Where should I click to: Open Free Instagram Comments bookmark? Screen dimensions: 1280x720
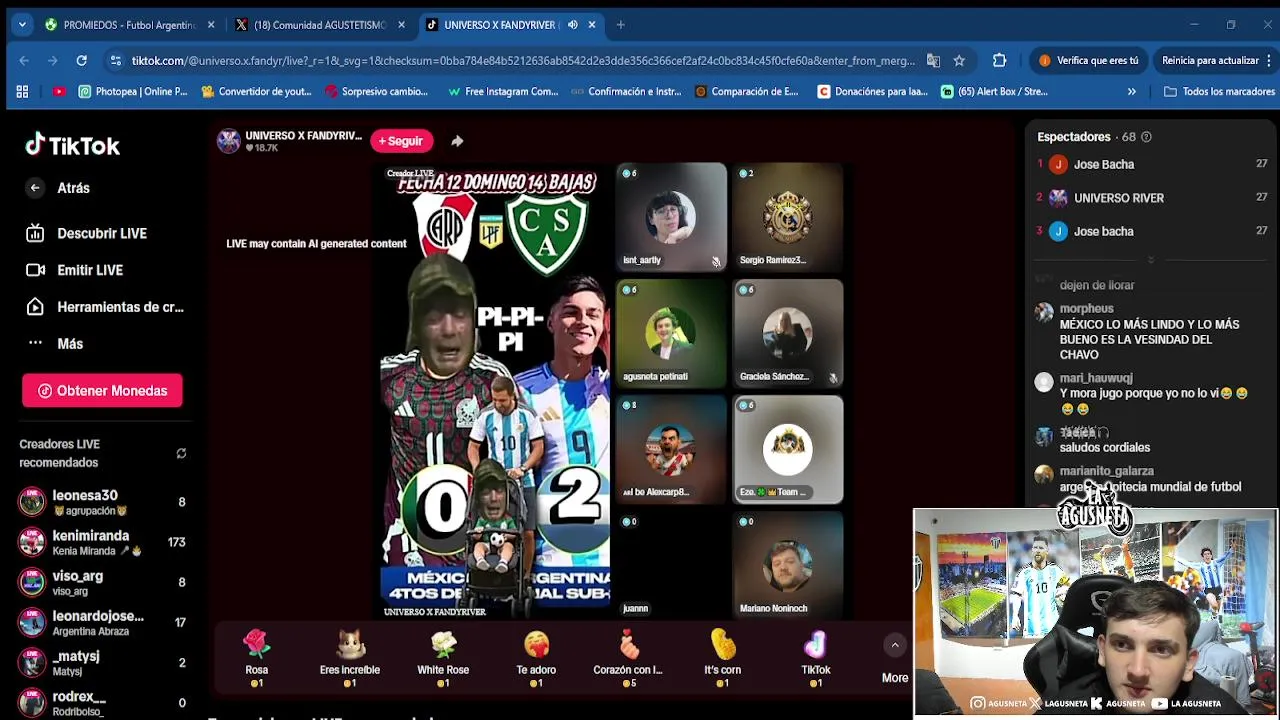click(503, 92)
